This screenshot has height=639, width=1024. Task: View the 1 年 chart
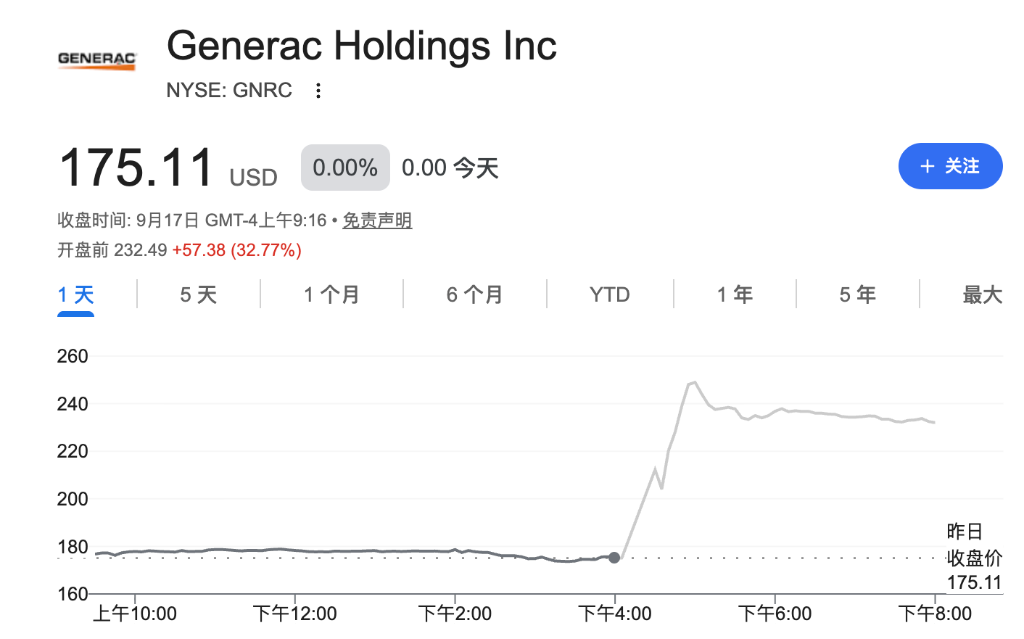(735, 295)
